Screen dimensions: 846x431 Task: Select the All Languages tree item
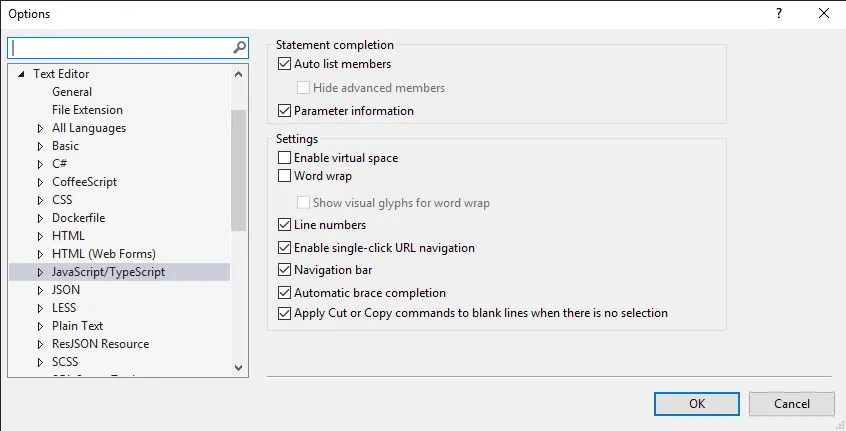pyautogui.click(x=89, y=128)
